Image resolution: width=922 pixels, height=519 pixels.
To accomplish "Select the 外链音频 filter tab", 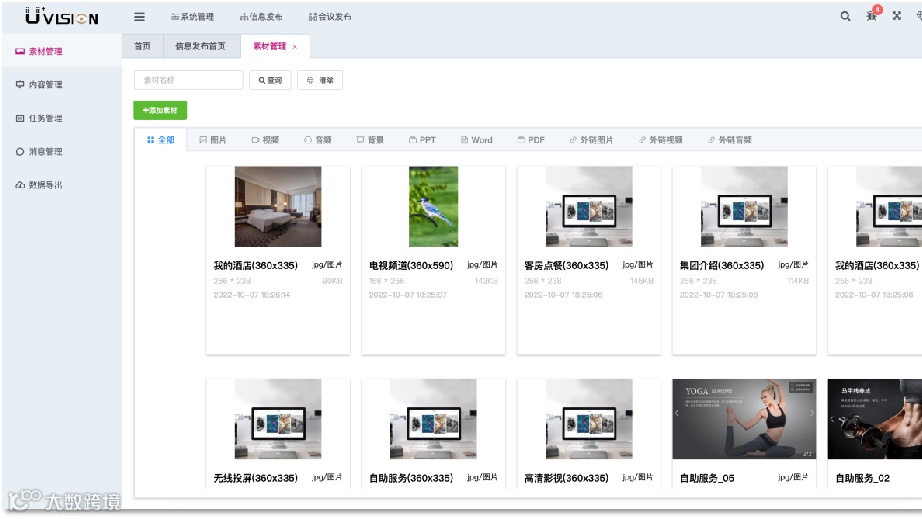I will point(730,140).
